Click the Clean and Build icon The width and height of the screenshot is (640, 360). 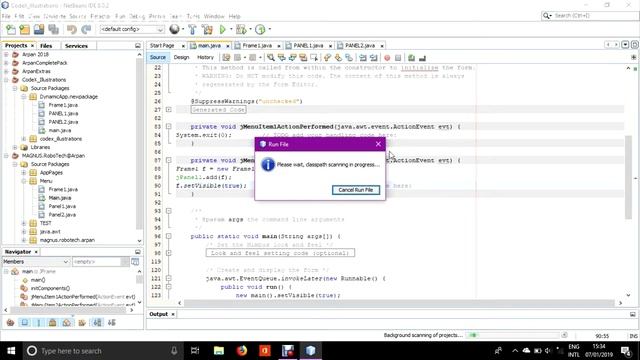click(207, 29)
